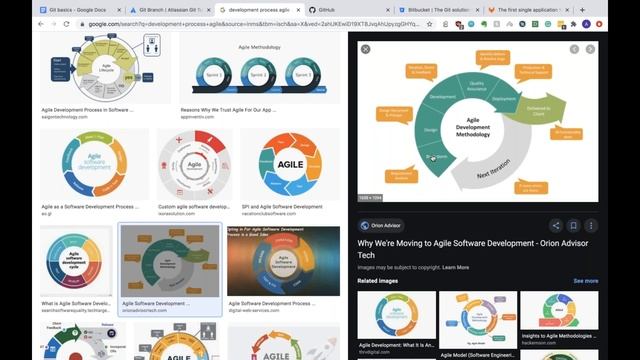Open SPI and Agile Software Development image

(290, 164)
